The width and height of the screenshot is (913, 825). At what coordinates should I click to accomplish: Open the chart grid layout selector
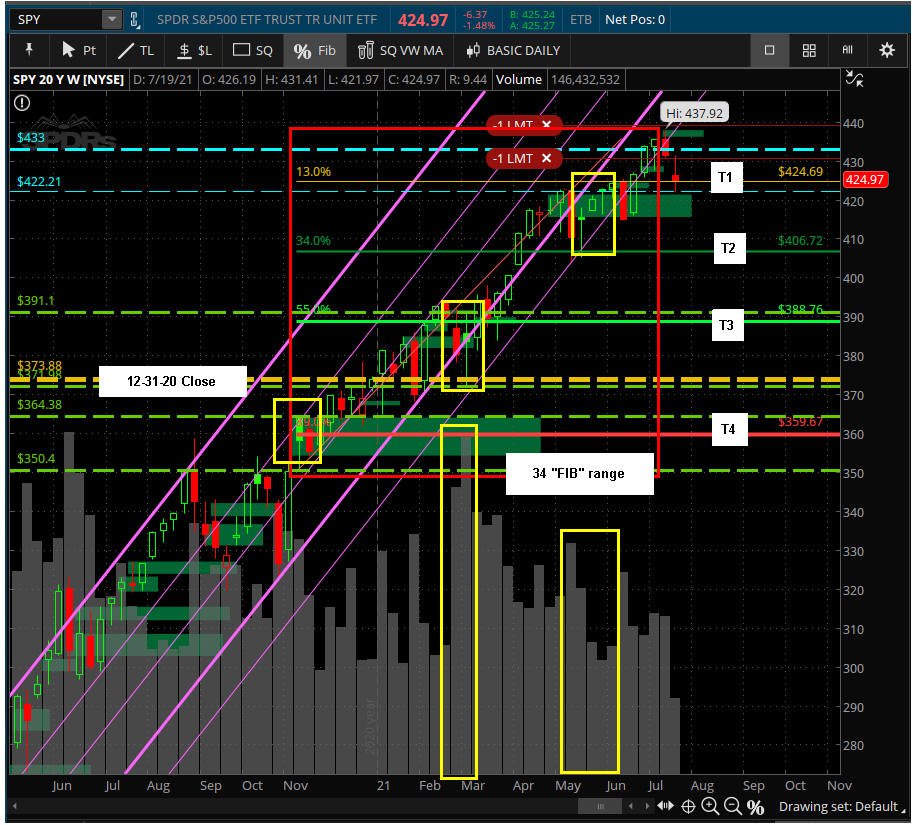click(x=809, y=50)
